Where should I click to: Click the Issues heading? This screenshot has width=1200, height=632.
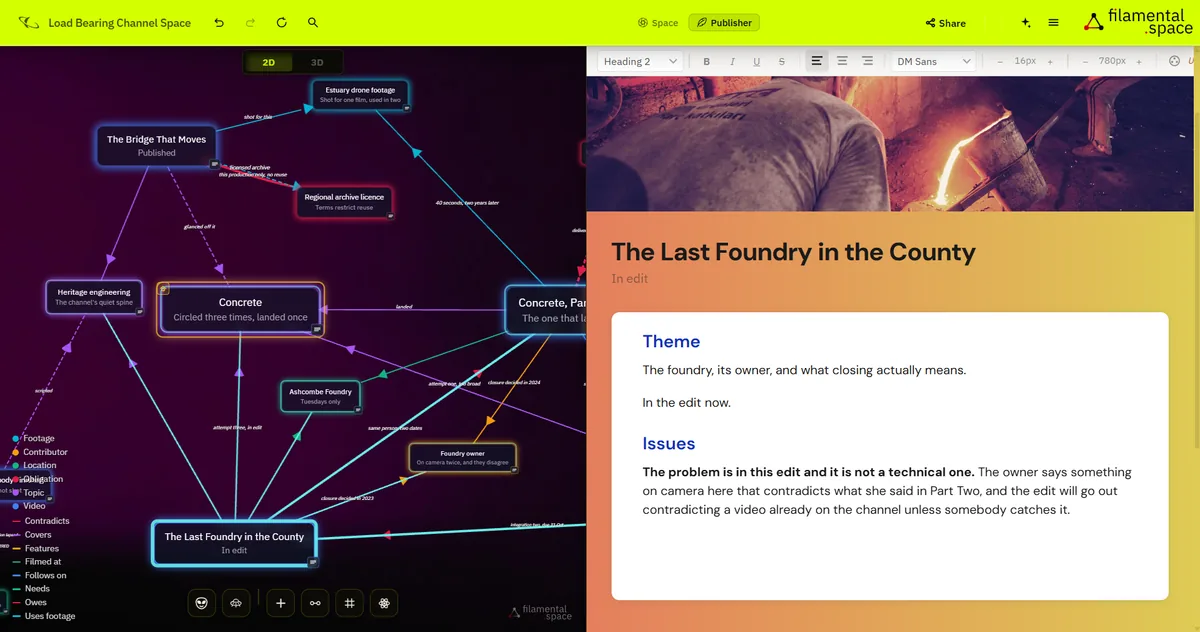tap(668, 444)
